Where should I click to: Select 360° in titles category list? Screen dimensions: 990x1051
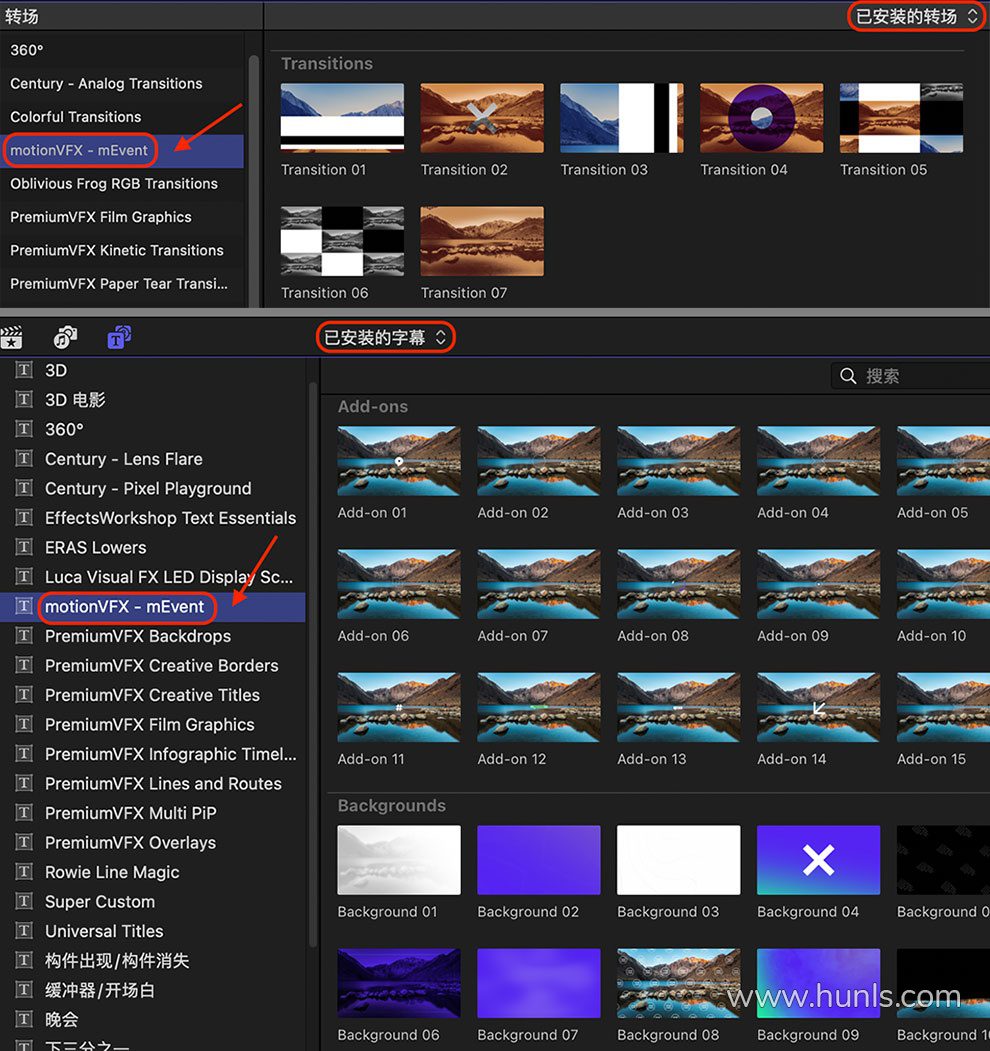153,429
